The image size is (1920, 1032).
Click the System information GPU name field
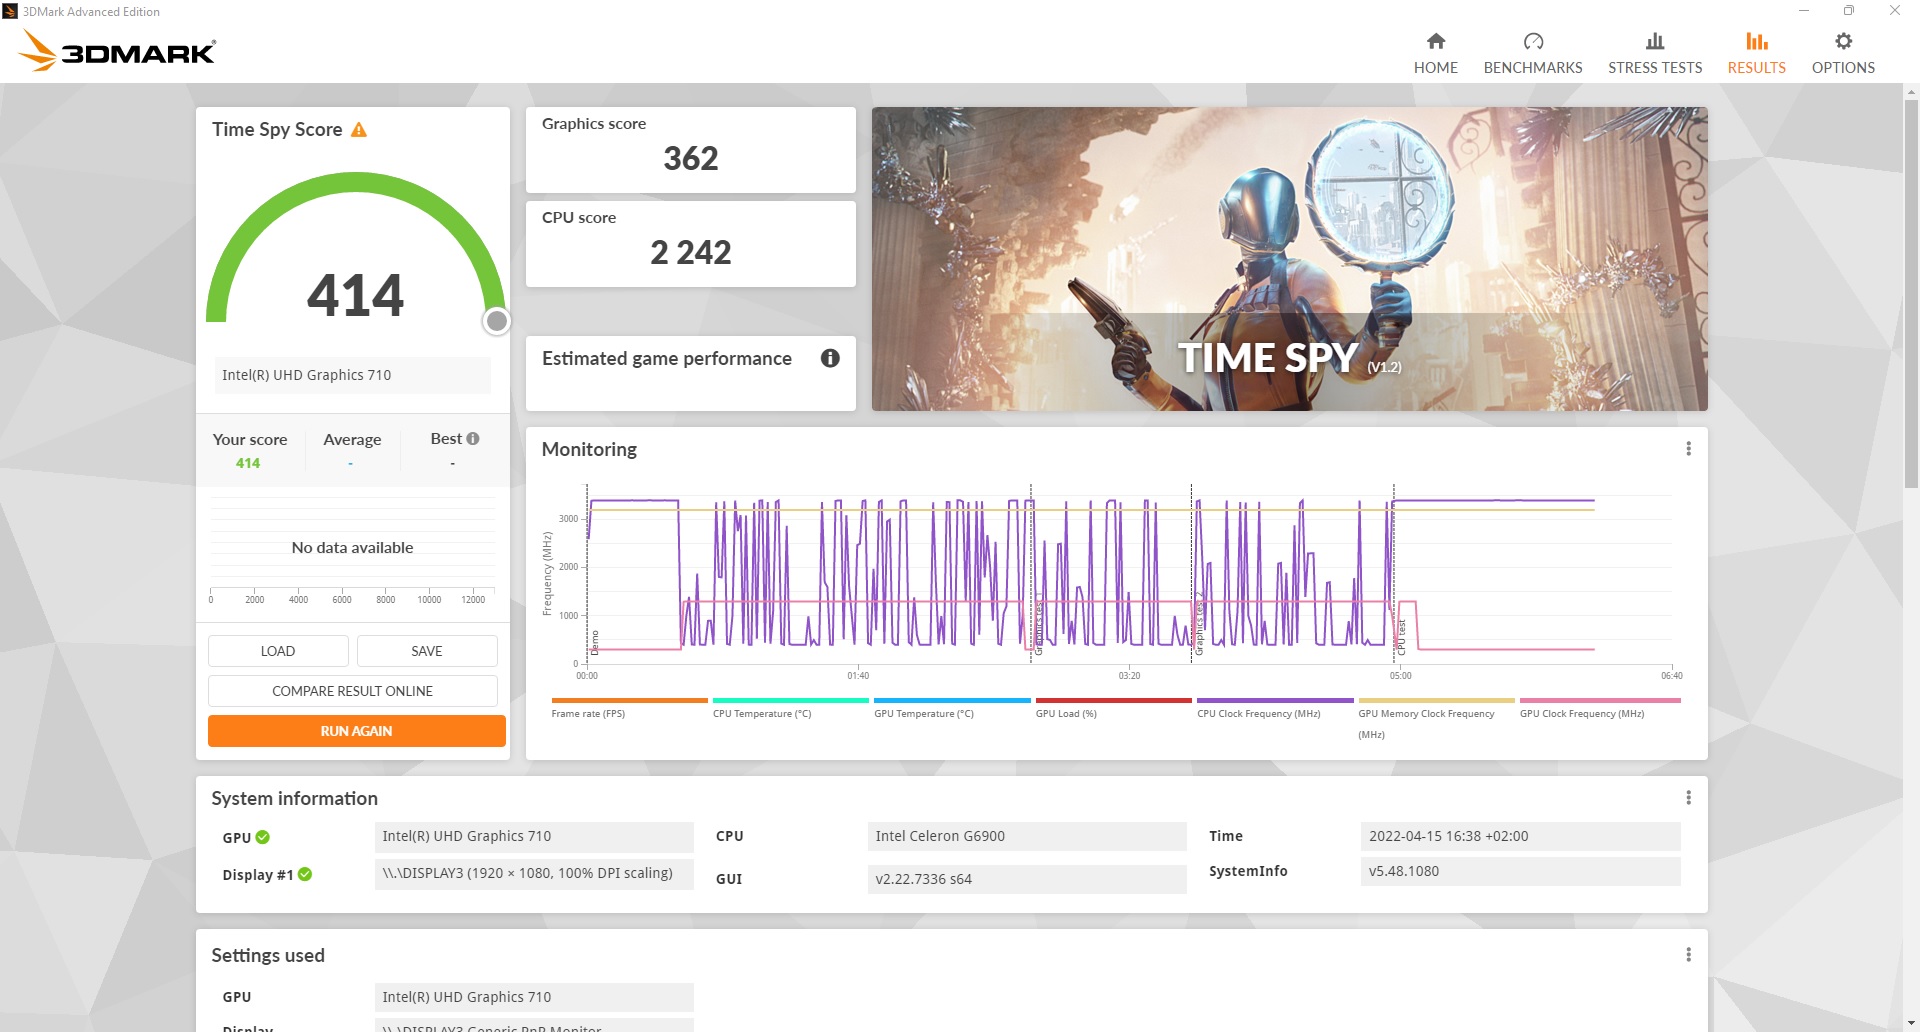(534, 836)
